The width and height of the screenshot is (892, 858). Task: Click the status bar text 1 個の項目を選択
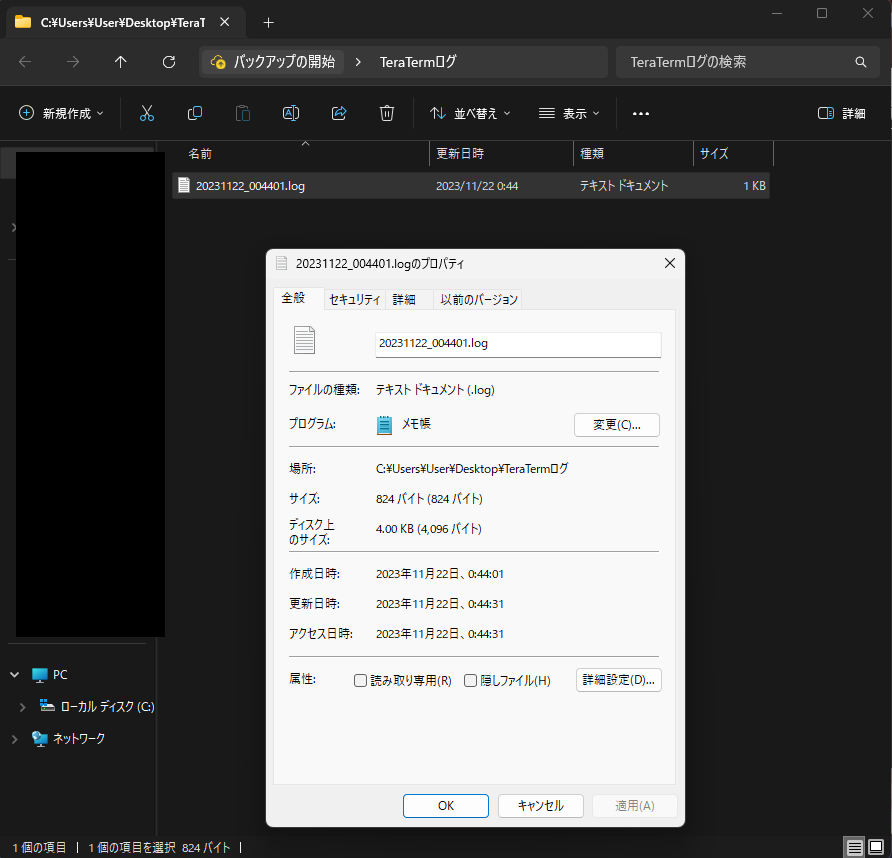(131, 848)
